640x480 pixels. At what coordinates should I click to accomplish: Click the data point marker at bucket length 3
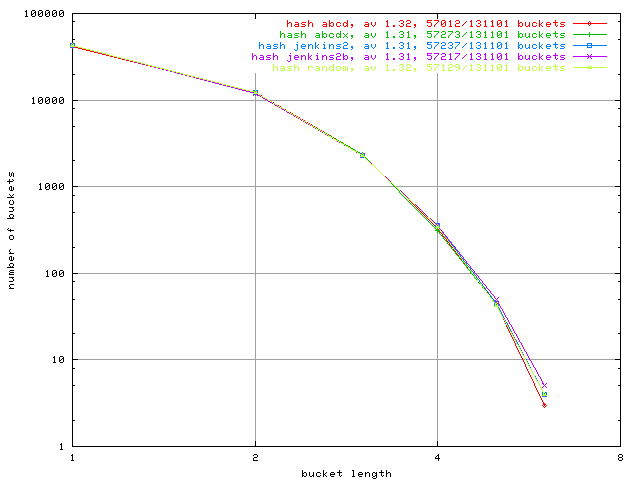tap(362, 155)
